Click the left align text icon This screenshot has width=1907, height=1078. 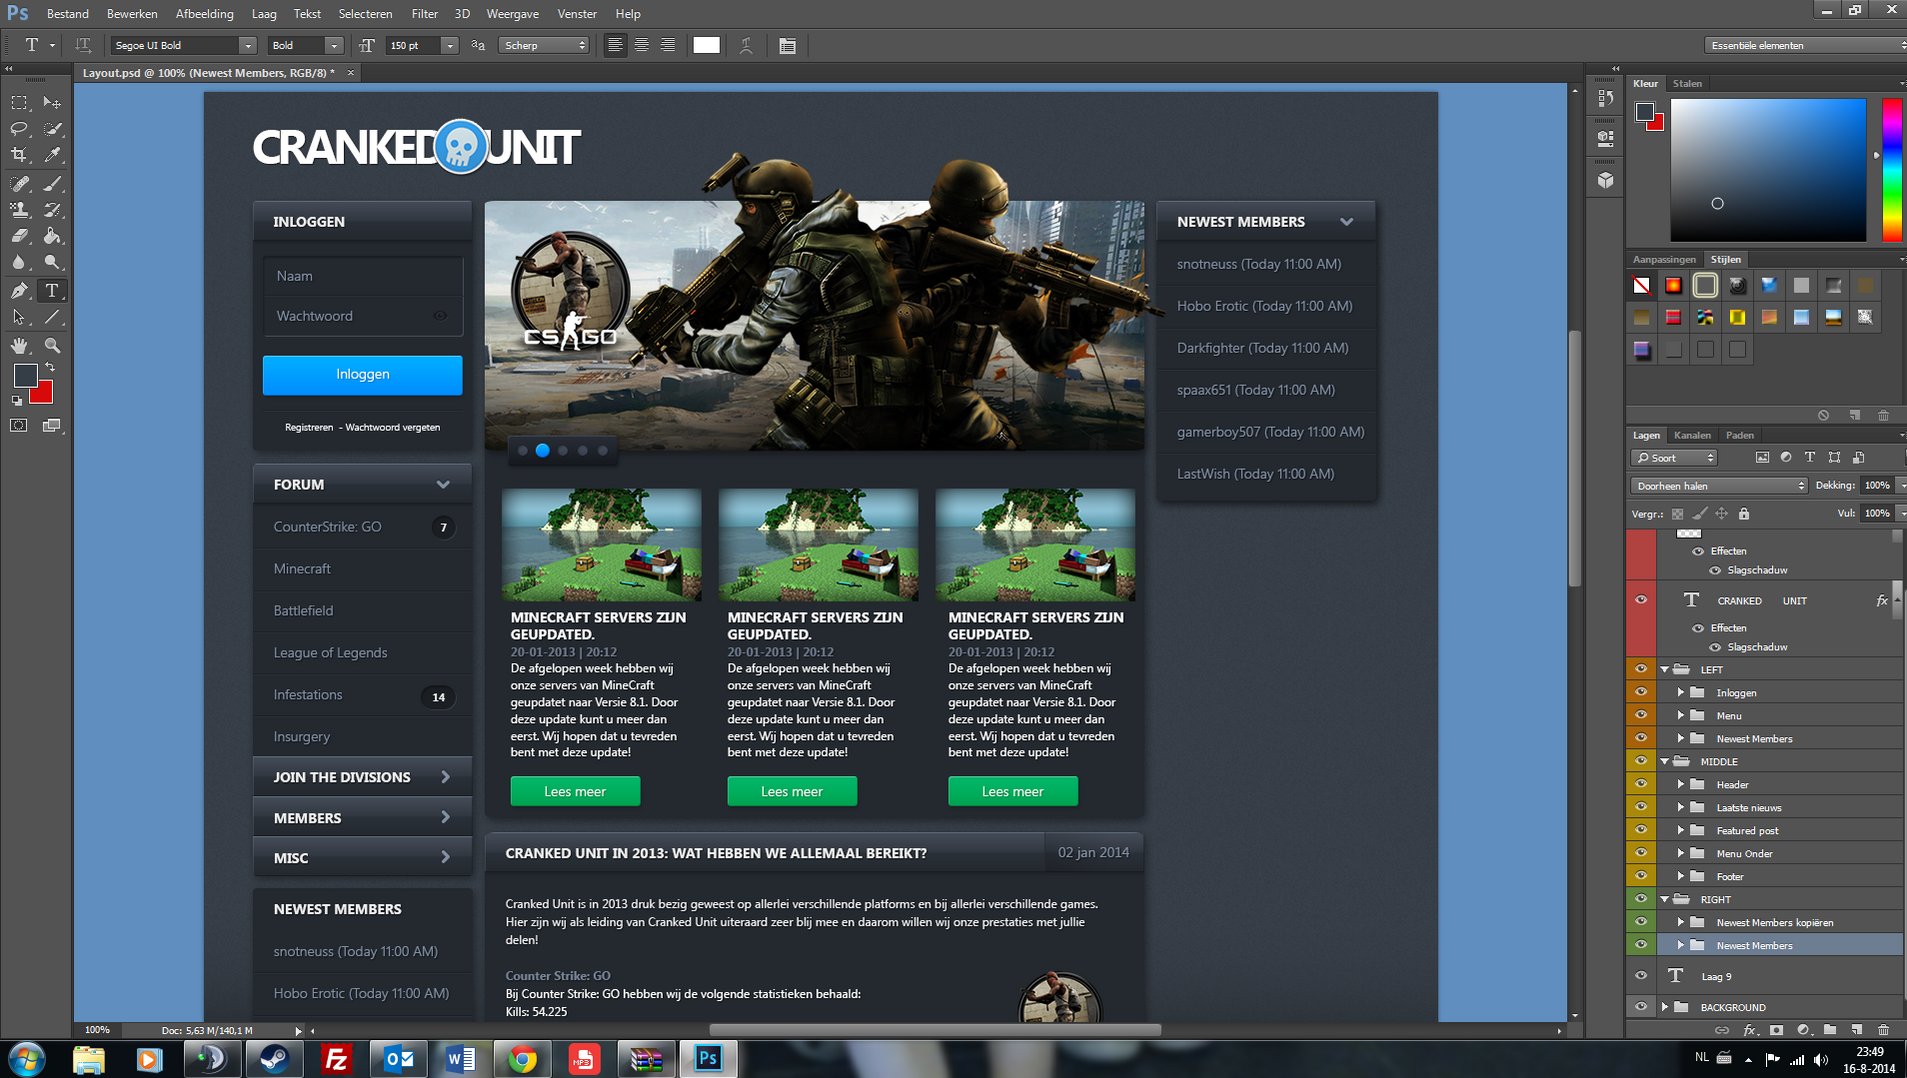pyautogui.click(x=615, y=45)
